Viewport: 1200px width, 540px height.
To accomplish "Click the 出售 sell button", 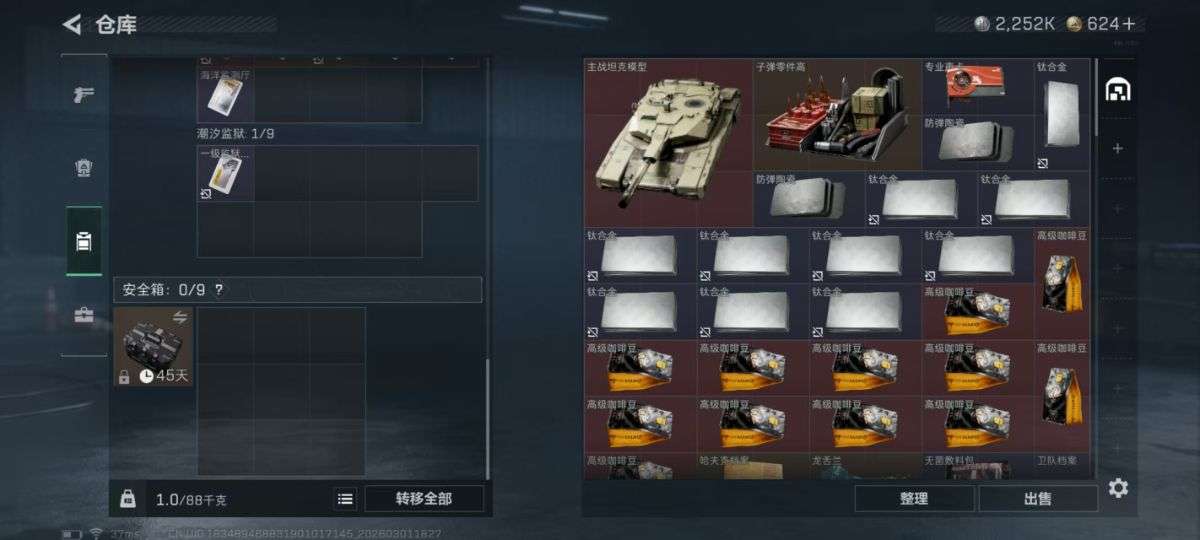I will coord(1038,498).
